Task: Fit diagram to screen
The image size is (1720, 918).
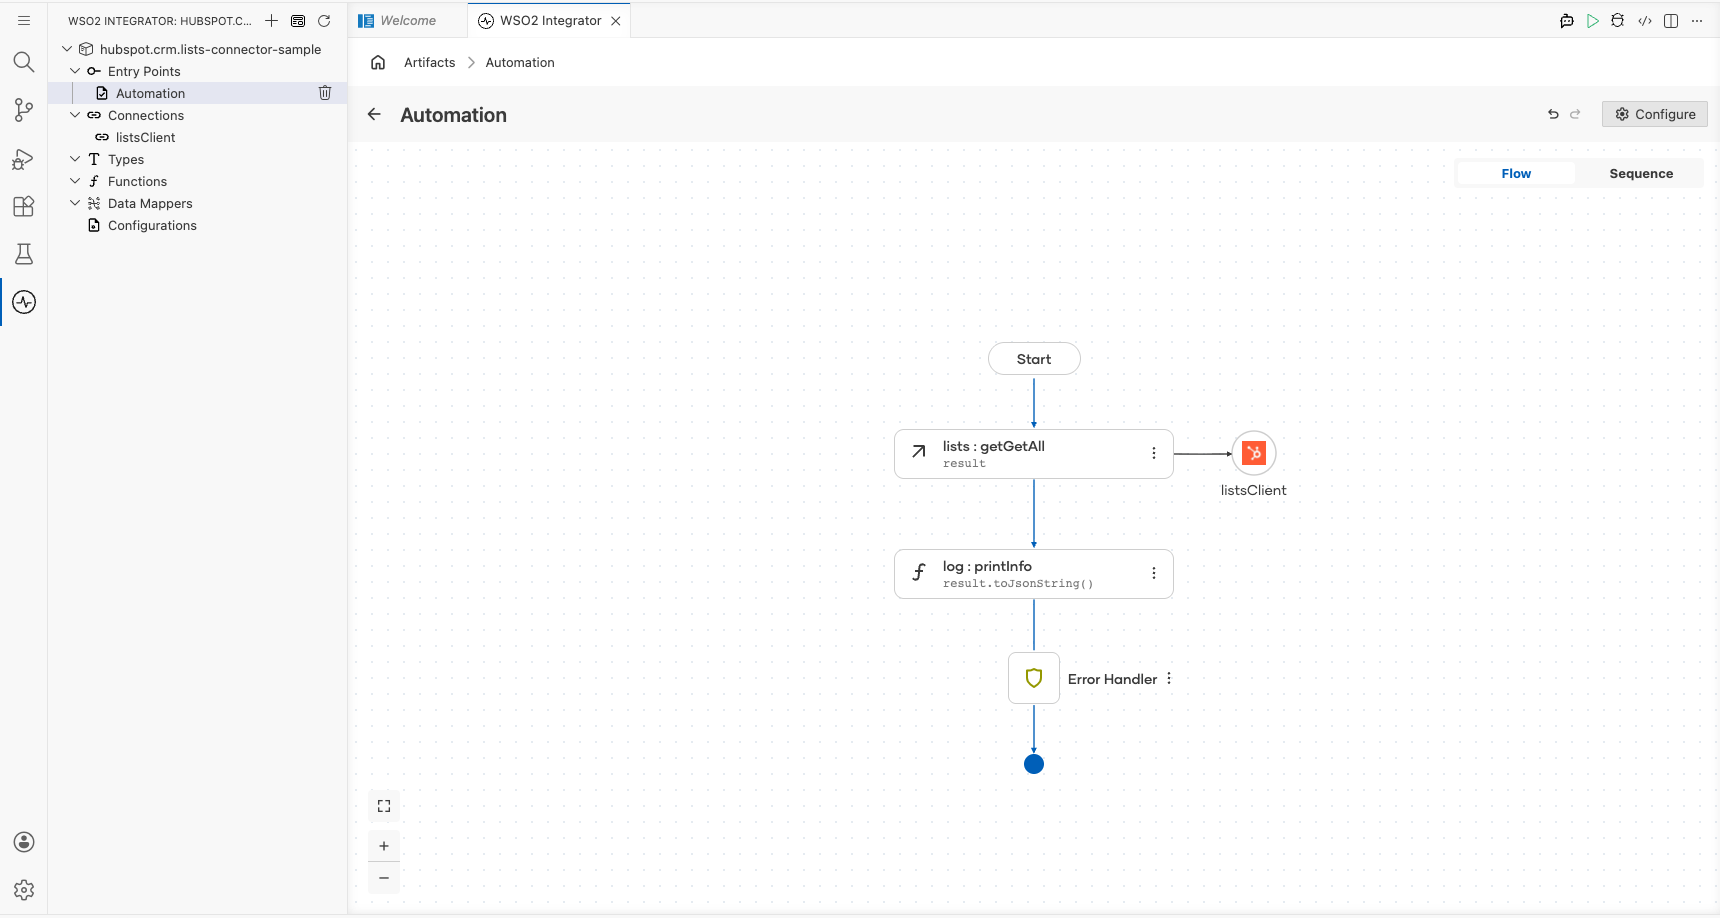Action: coord(384,806)
